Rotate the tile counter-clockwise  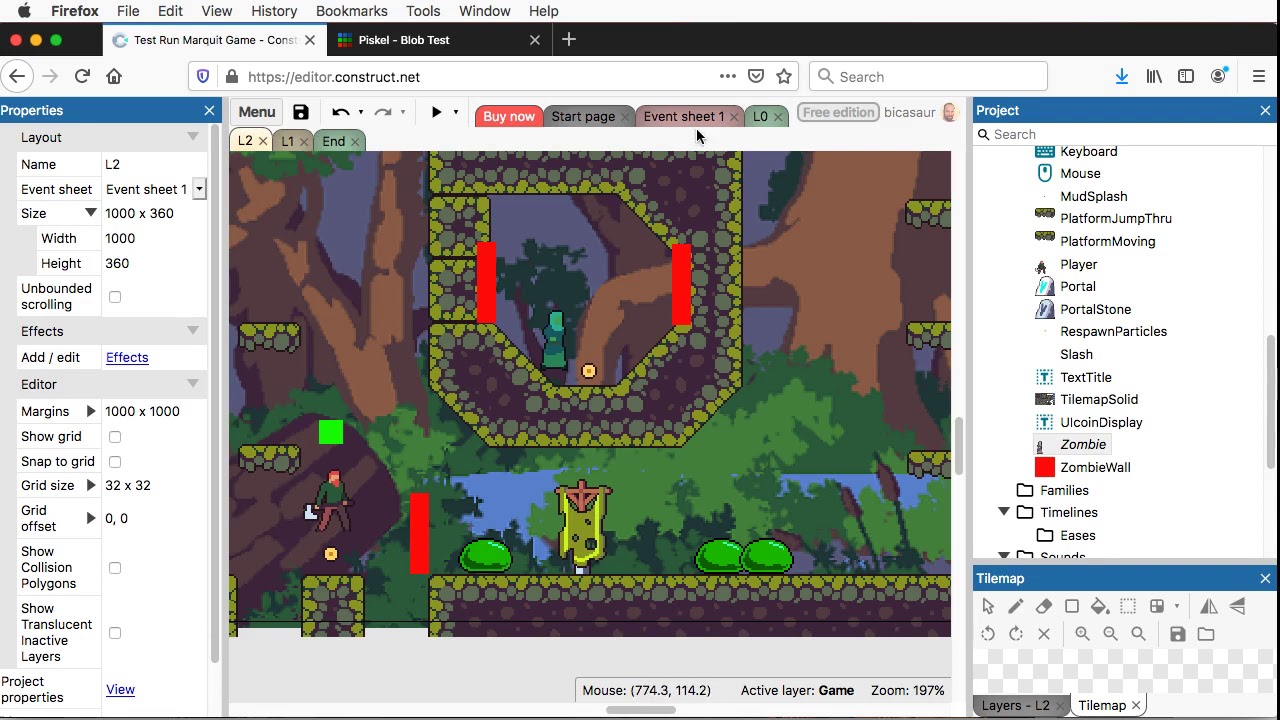988,634
